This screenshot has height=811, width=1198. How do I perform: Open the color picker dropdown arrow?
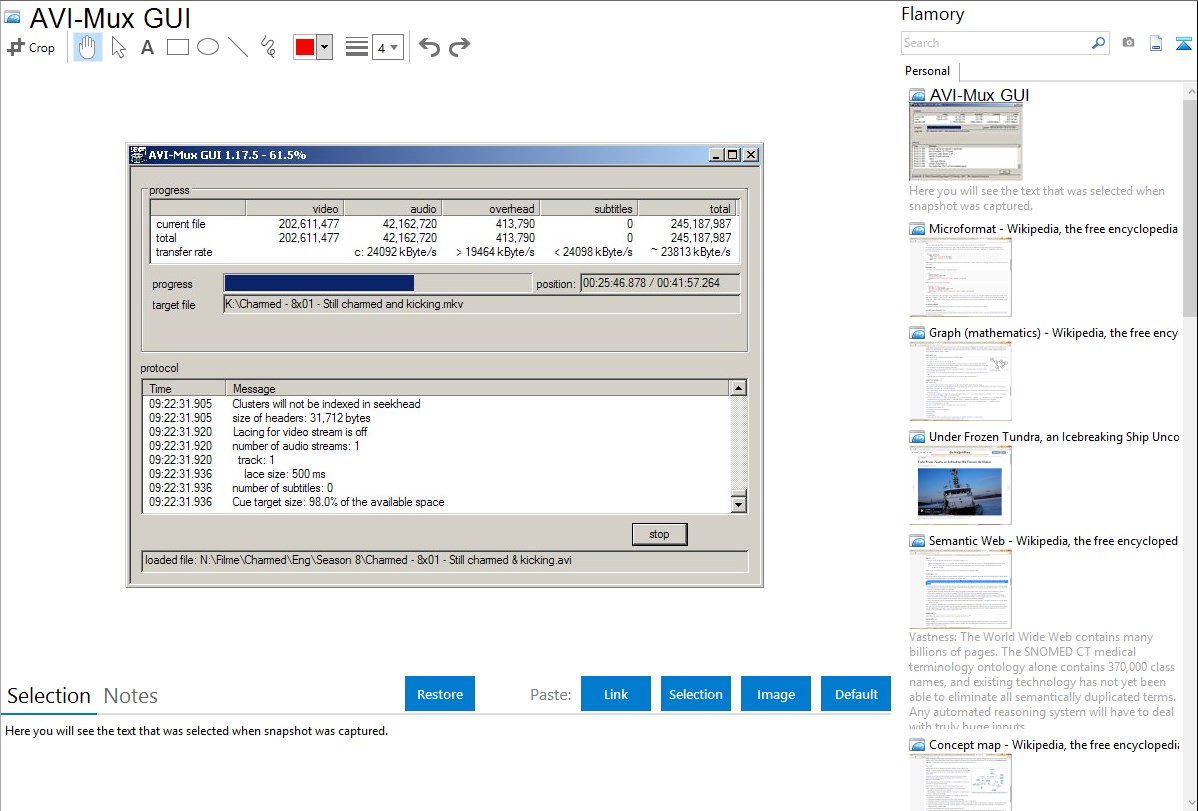(x=324, y=47)
